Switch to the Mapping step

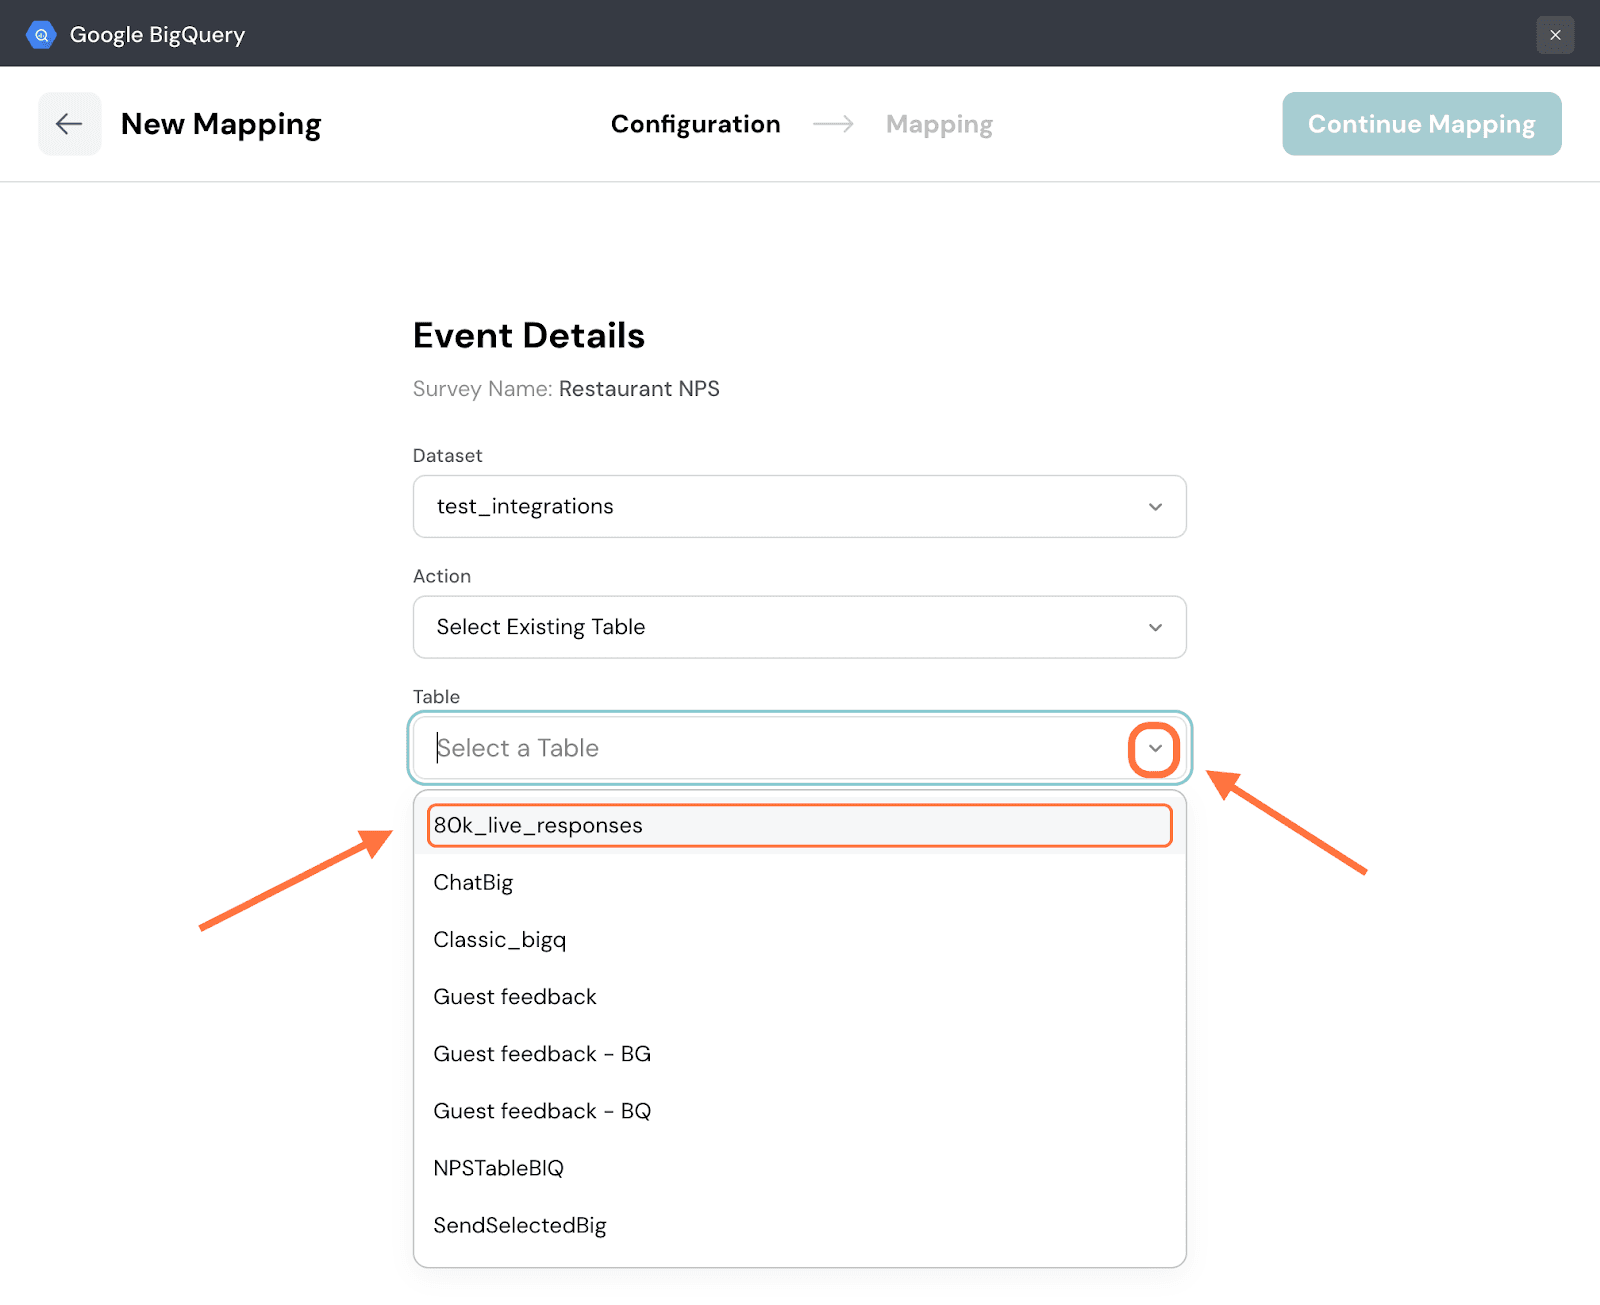(938, 124)
